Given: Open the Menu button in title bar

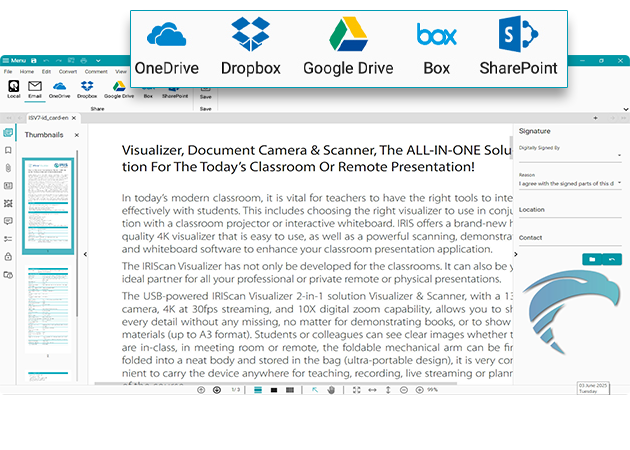Looking at the screenshot, I should [14, 61].
